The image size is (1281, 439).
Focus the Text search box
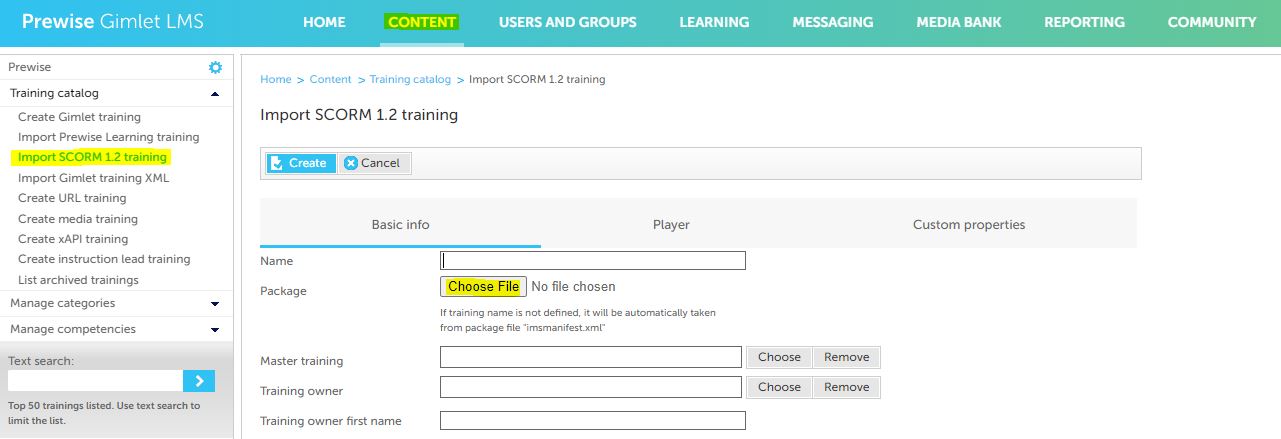pos(95,380)
